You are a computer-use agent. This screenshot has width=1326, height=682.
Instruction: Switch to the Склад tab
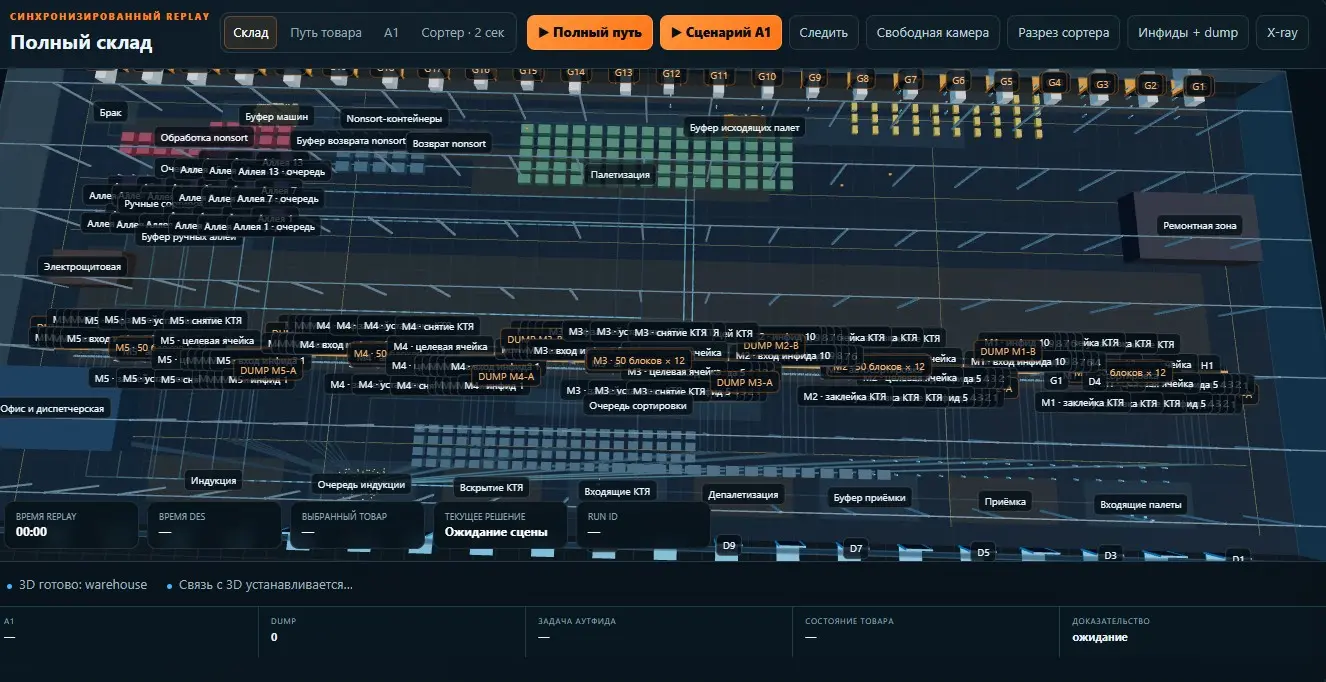(x=250, y=33)
